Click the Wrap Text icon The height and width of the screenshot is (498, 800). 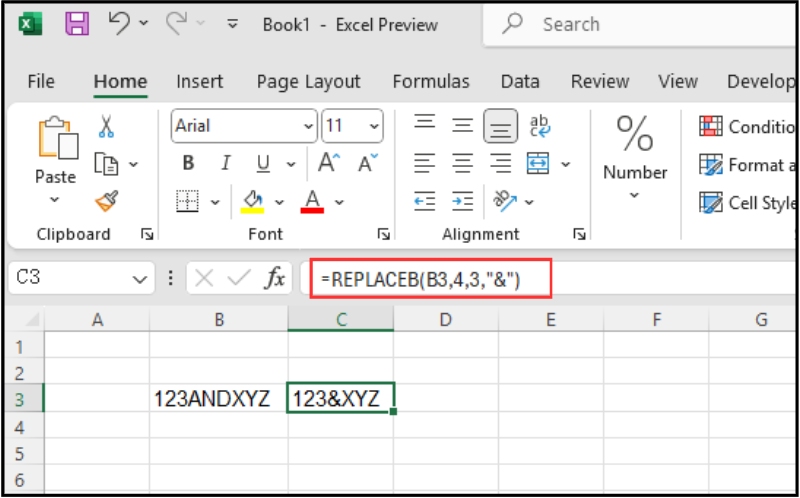pos(540,126)
